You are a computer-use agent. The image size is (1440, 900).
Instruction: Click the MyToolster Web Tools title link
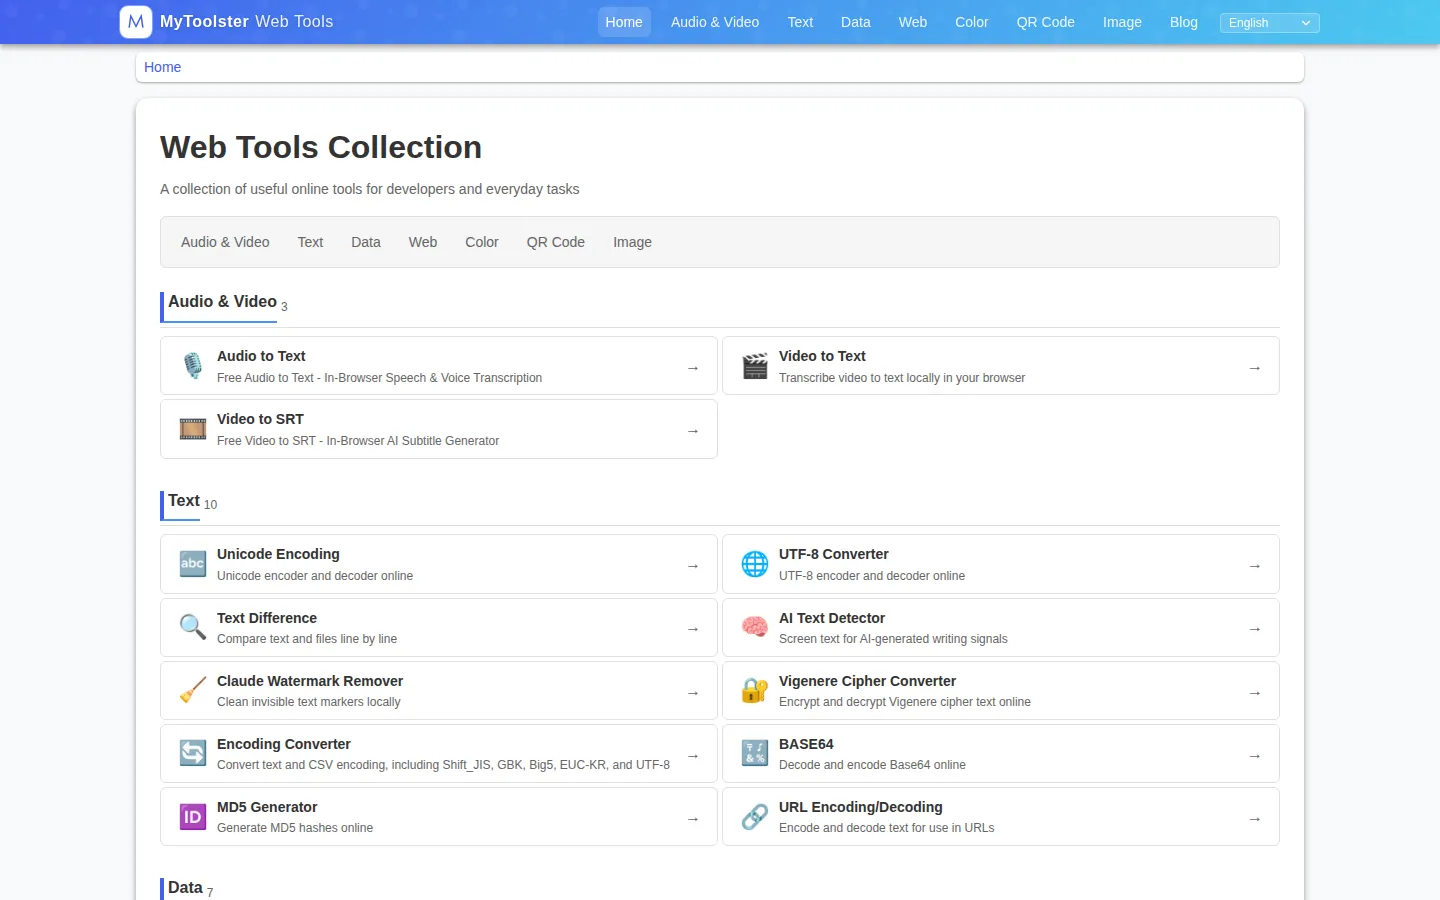pyautogui.click(x=246, y=22)
